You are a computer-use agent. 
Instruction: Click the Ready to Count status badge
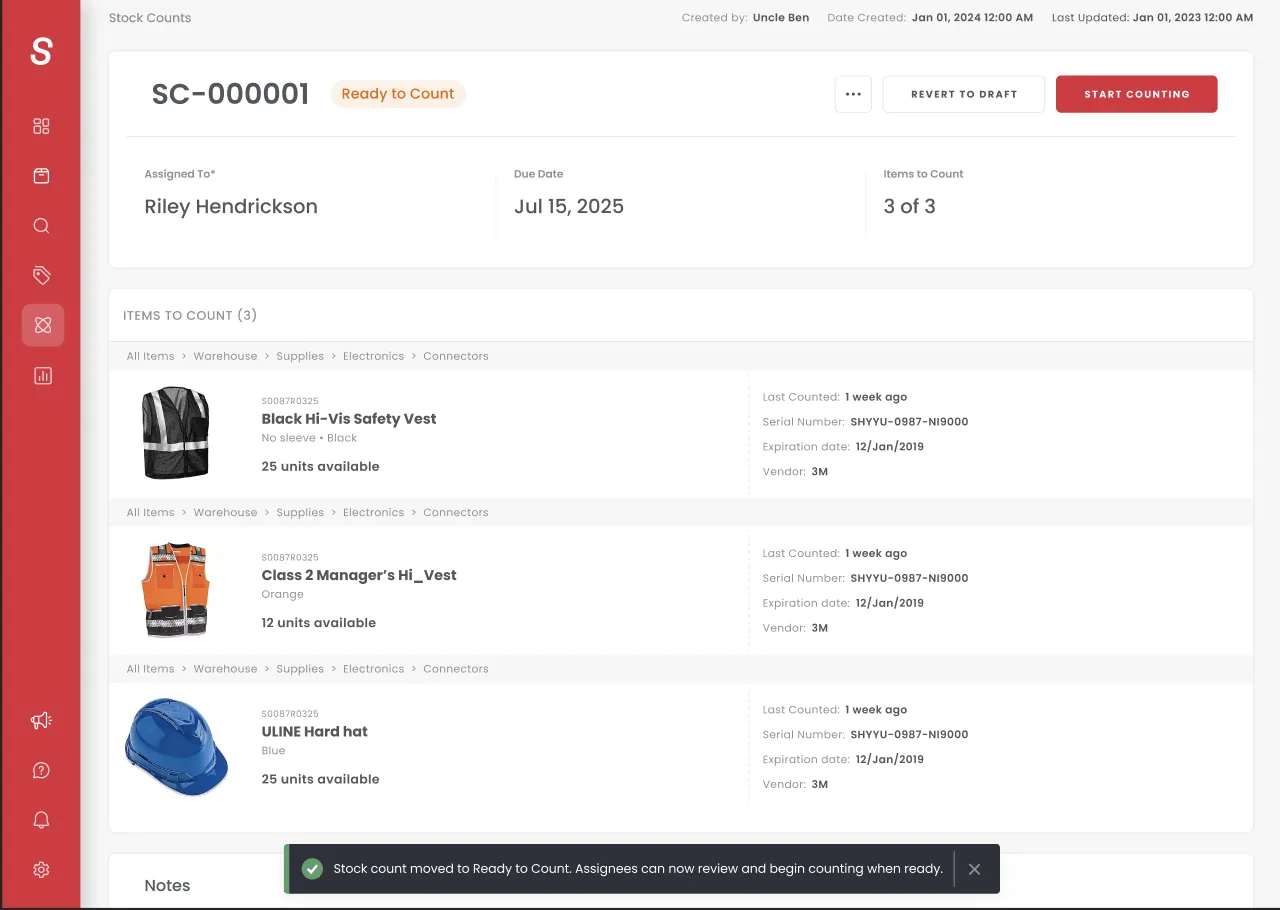click(x=398, y=94)
